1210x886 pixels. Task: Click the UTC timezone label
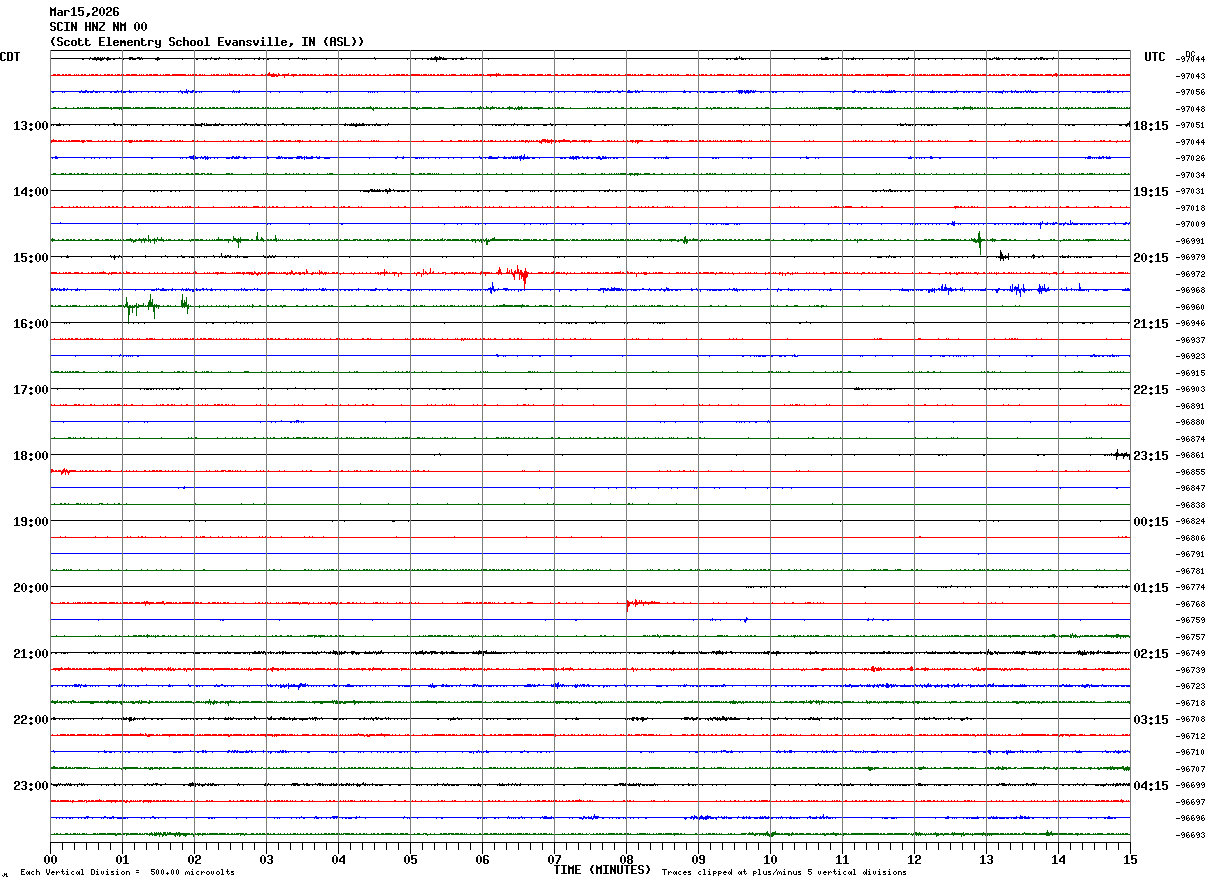(x=1155, y=57)
